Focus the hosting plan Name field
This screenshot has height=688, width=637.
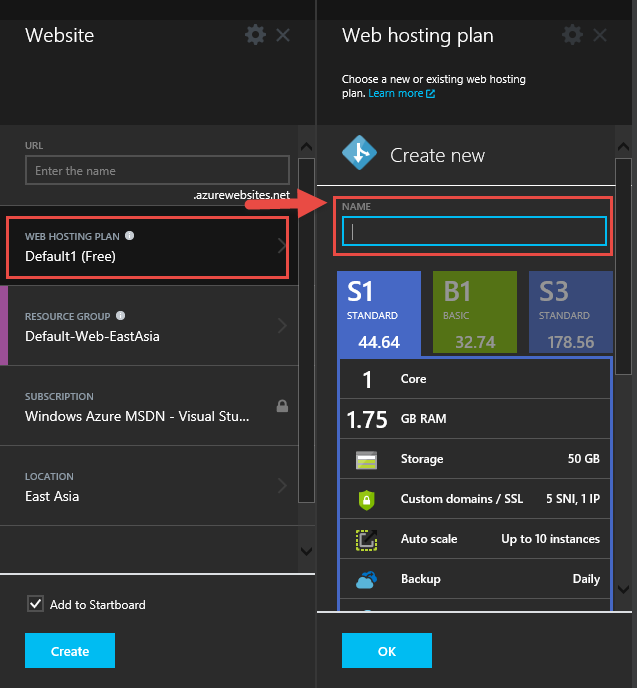click(x=474, y=231)
